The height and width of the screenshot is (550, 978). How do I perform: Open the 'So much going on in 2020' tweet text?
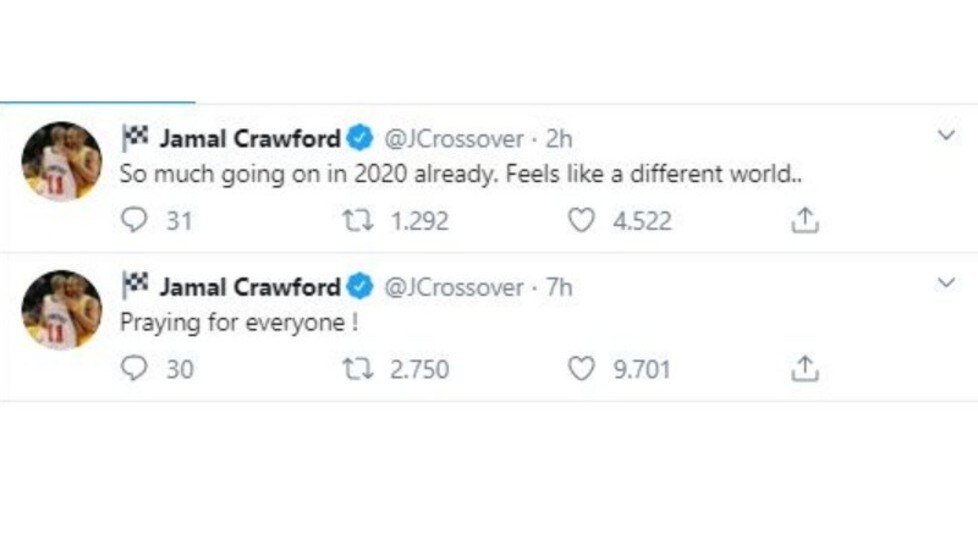click(x=460, y=174)
